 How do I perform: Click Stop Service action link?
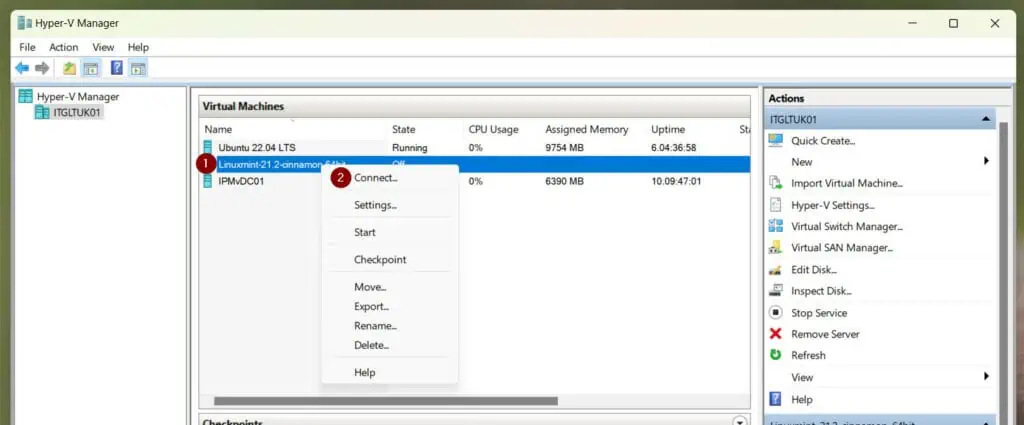819,313
